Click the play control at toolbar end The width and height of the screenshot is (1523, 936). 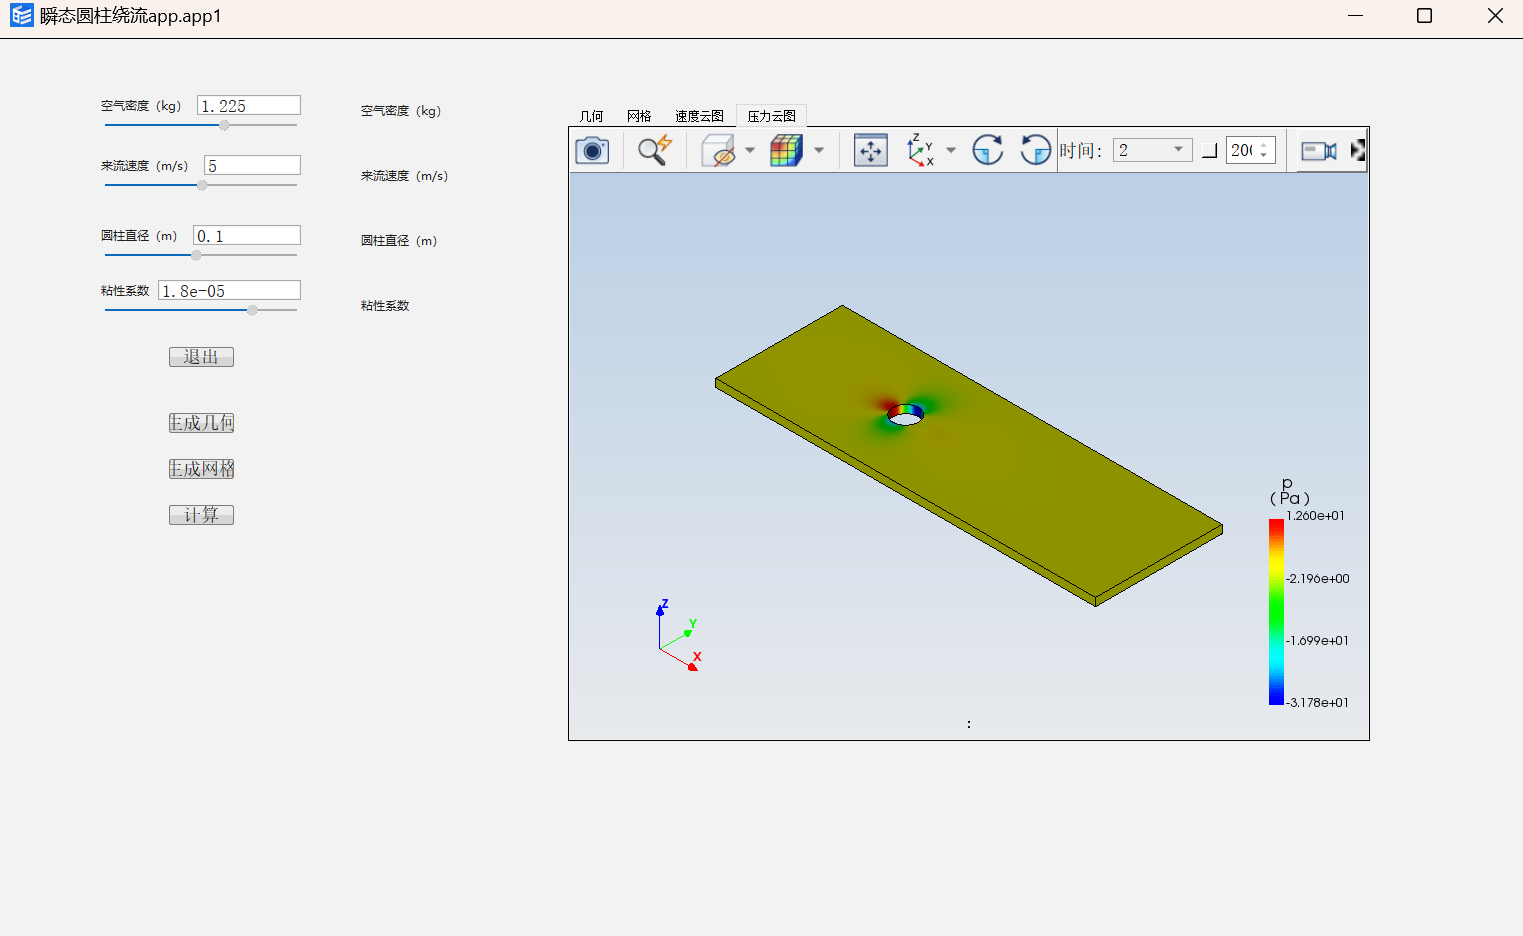(x=1358, y=151)
